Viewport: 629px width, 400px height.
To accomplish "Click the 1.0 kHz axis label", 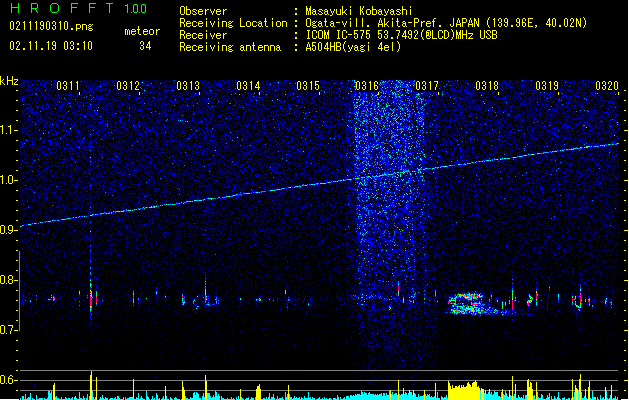I will 9,180.
